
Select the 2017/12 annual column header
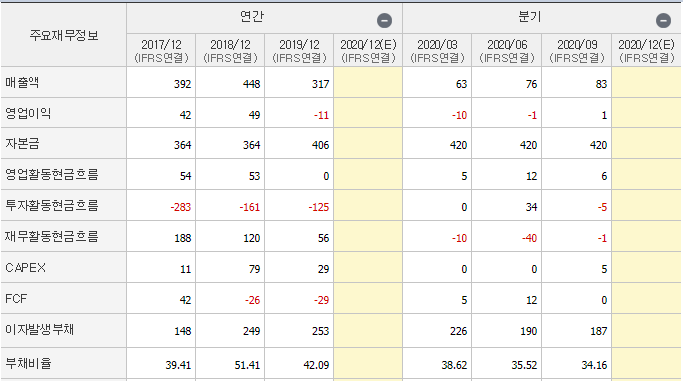pos(161,51)
